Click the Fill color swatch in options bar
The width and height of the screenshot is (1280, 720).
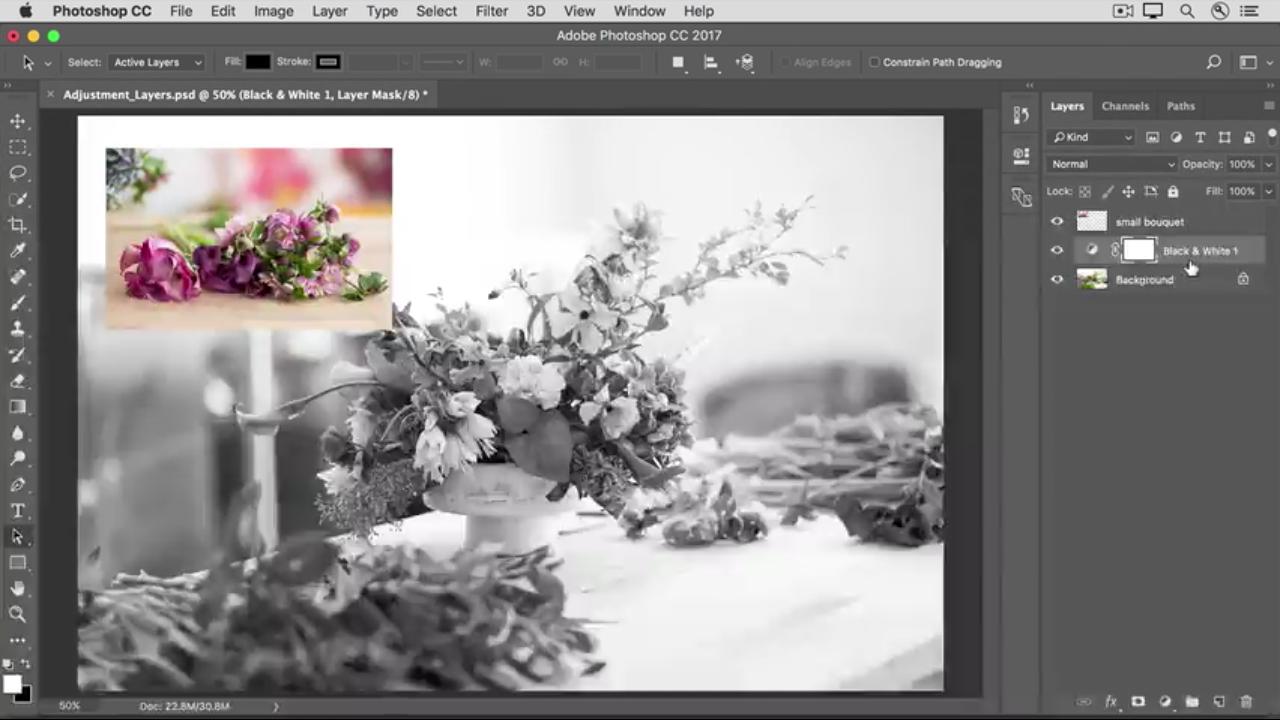[x=258, y=62]
